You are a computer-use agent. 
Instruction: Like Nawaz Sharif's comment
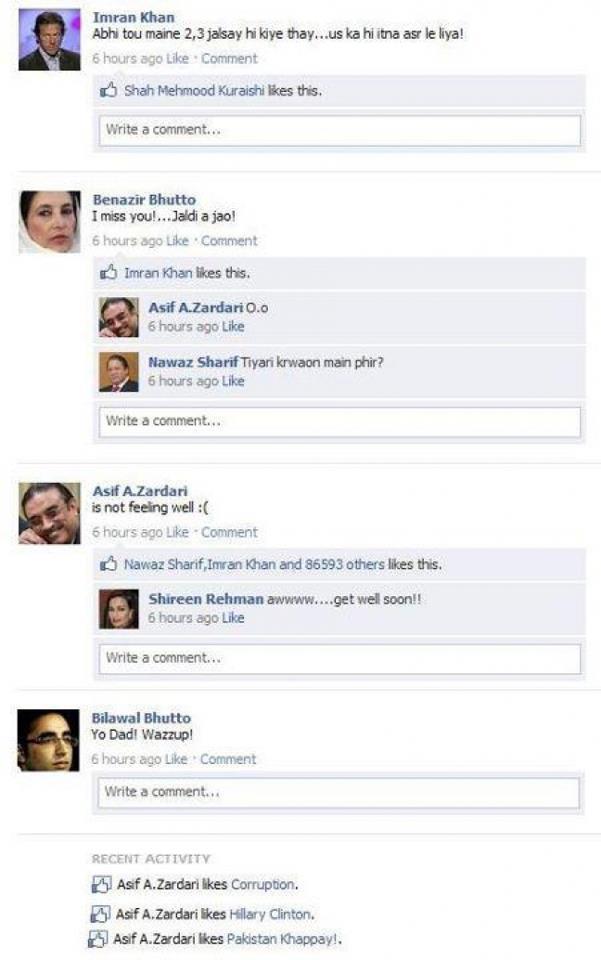coord(233,381)
